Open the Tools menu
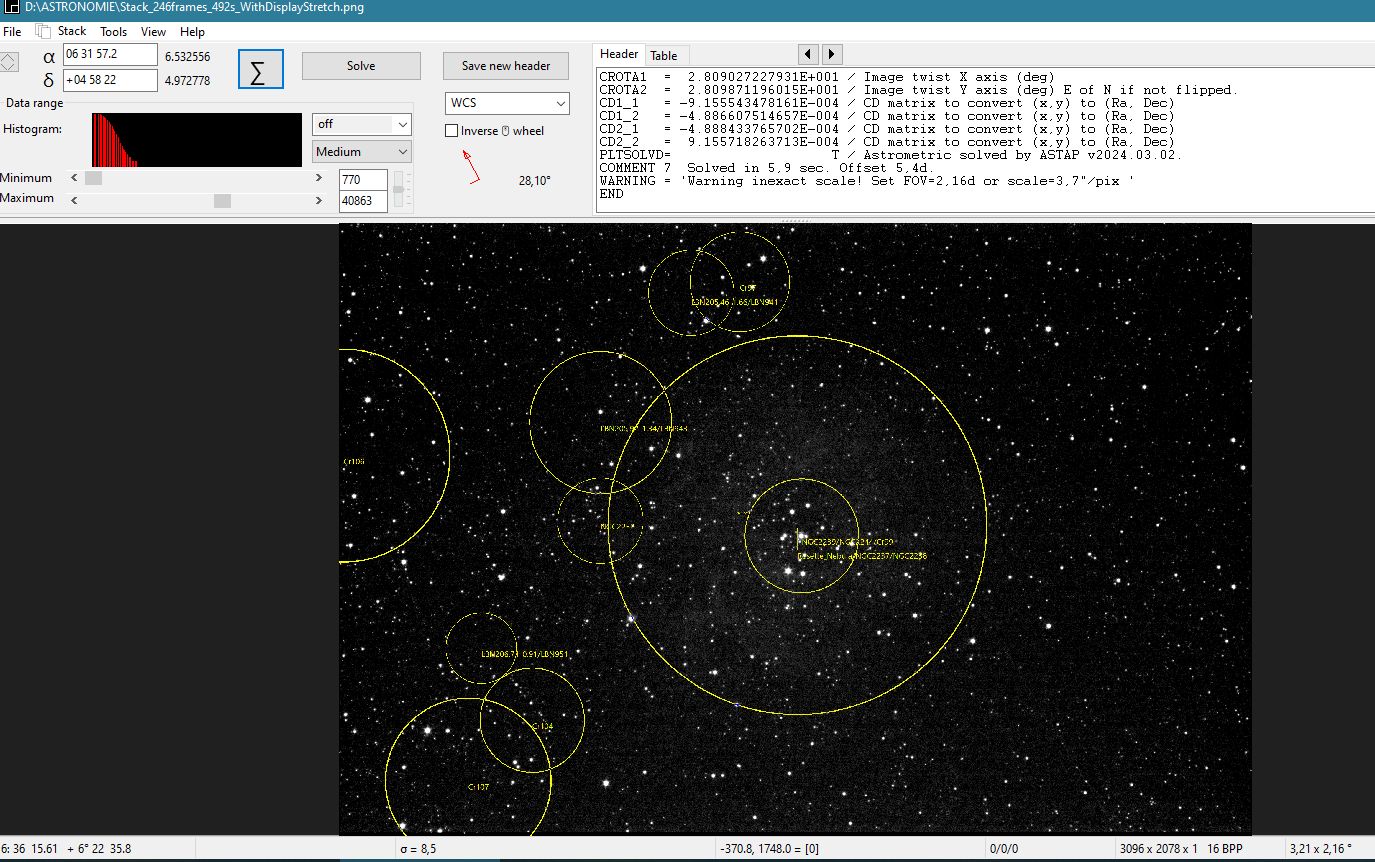 pos(113,31)
